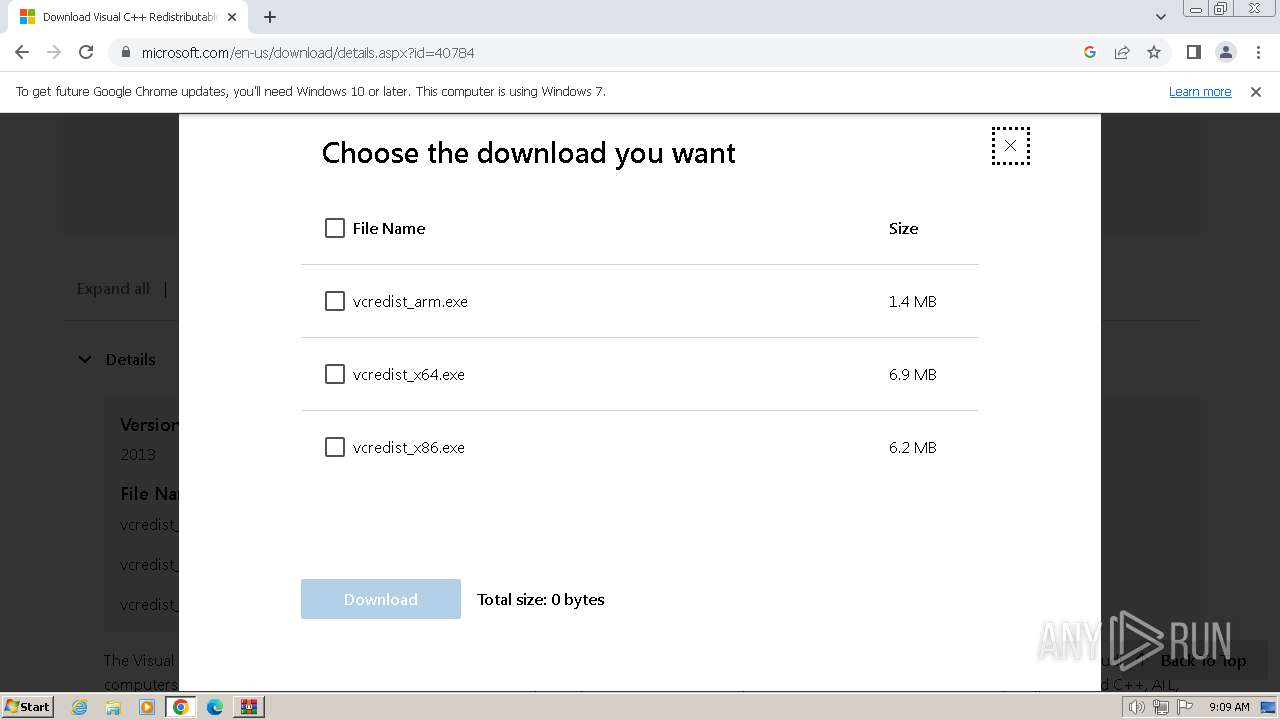1280x720 pixels.
Task: Check the vcredist_arm.exe checkbox
Action: coord(335,301)
